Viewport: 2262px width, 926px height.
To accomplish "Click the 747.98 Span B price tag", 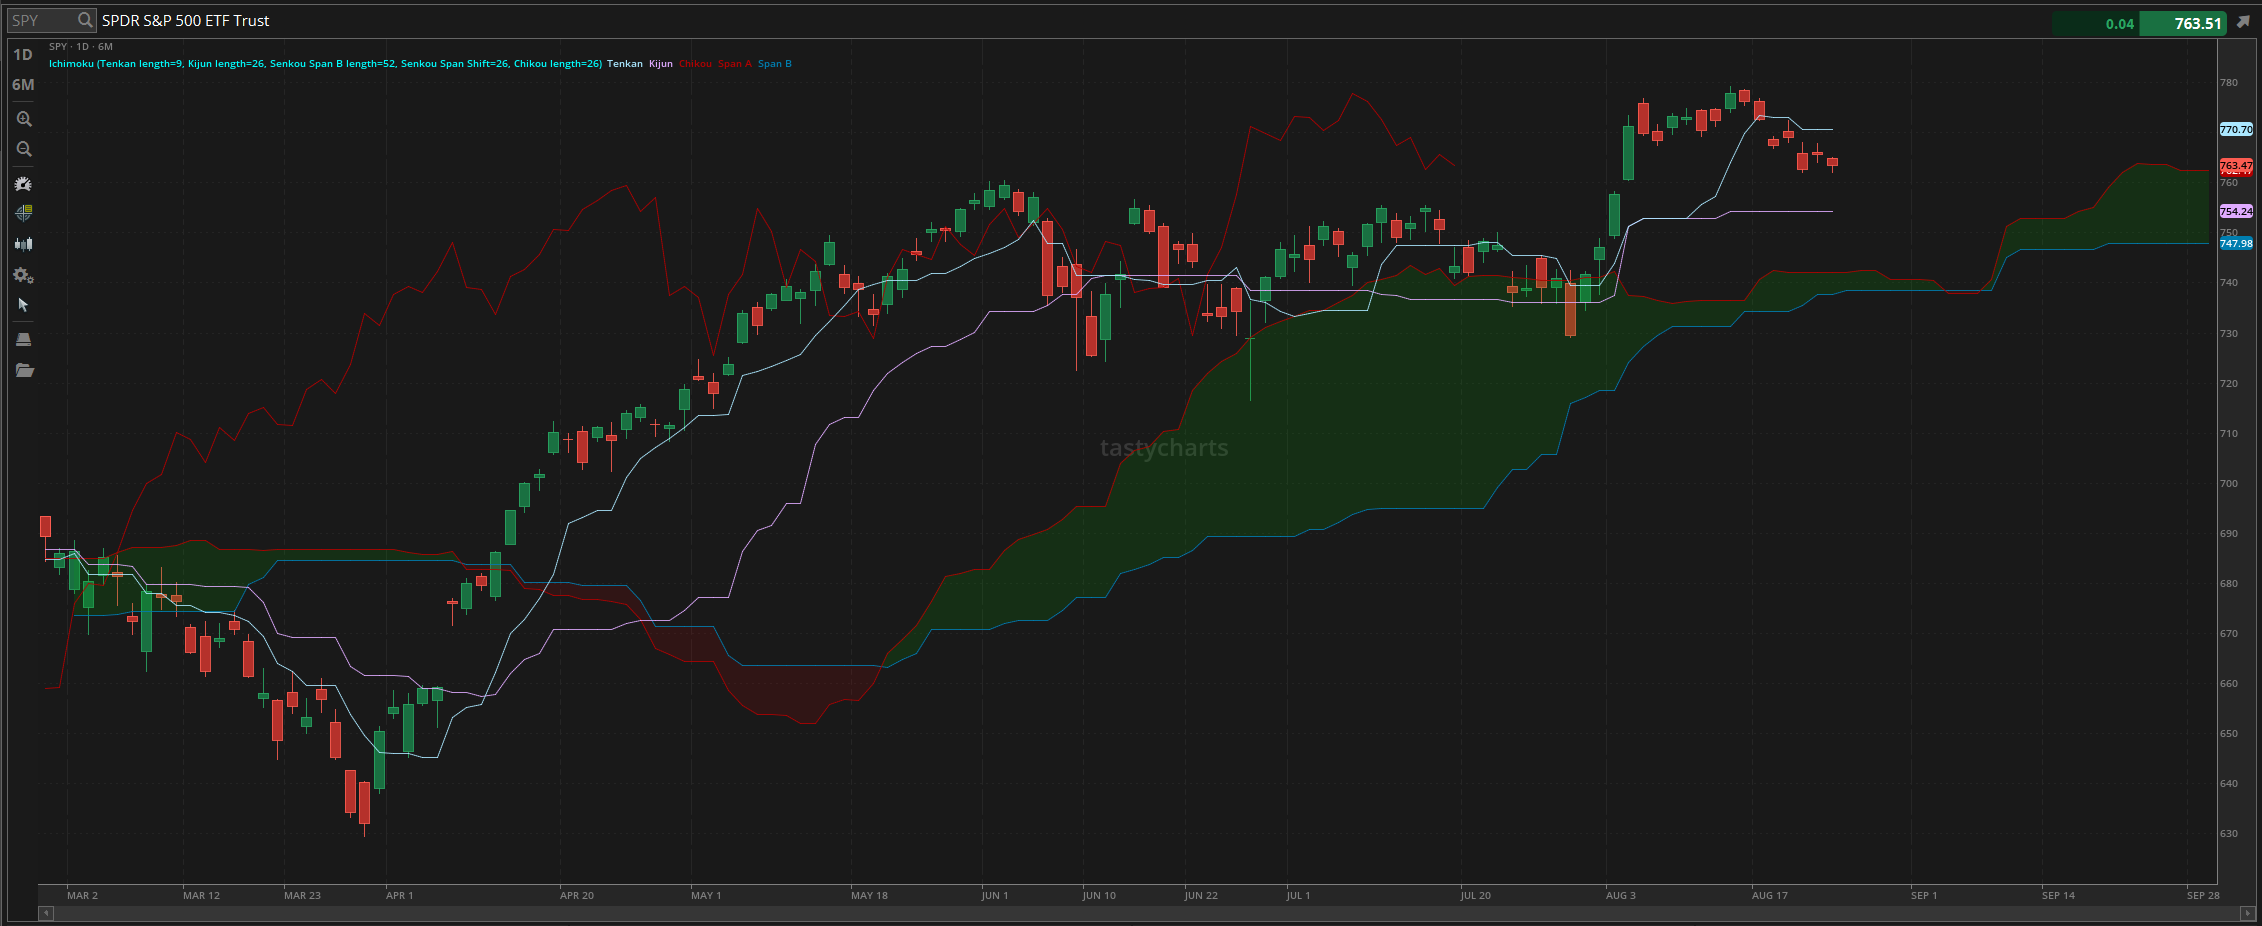I will coord(2236,243).
